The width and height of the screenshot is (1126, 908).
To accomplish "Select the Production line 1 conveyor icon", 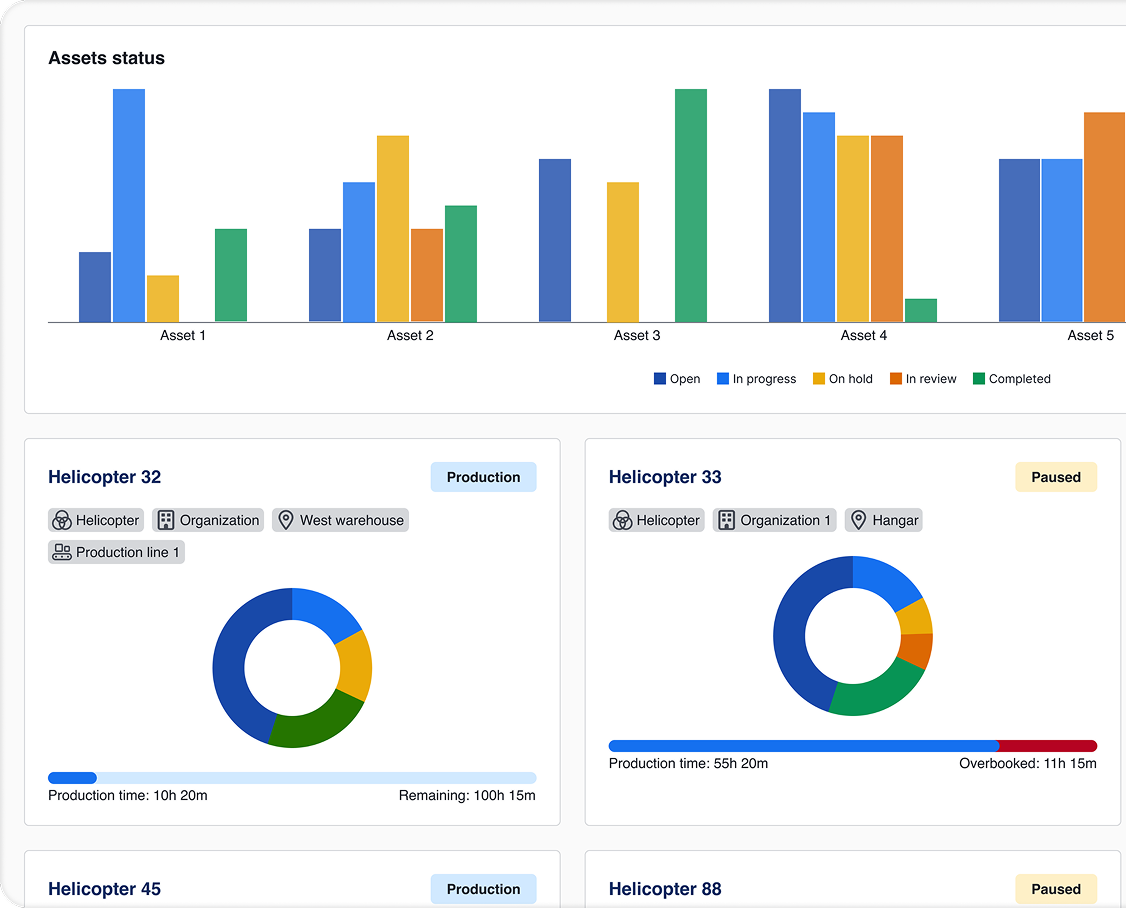I will [61, 552].
